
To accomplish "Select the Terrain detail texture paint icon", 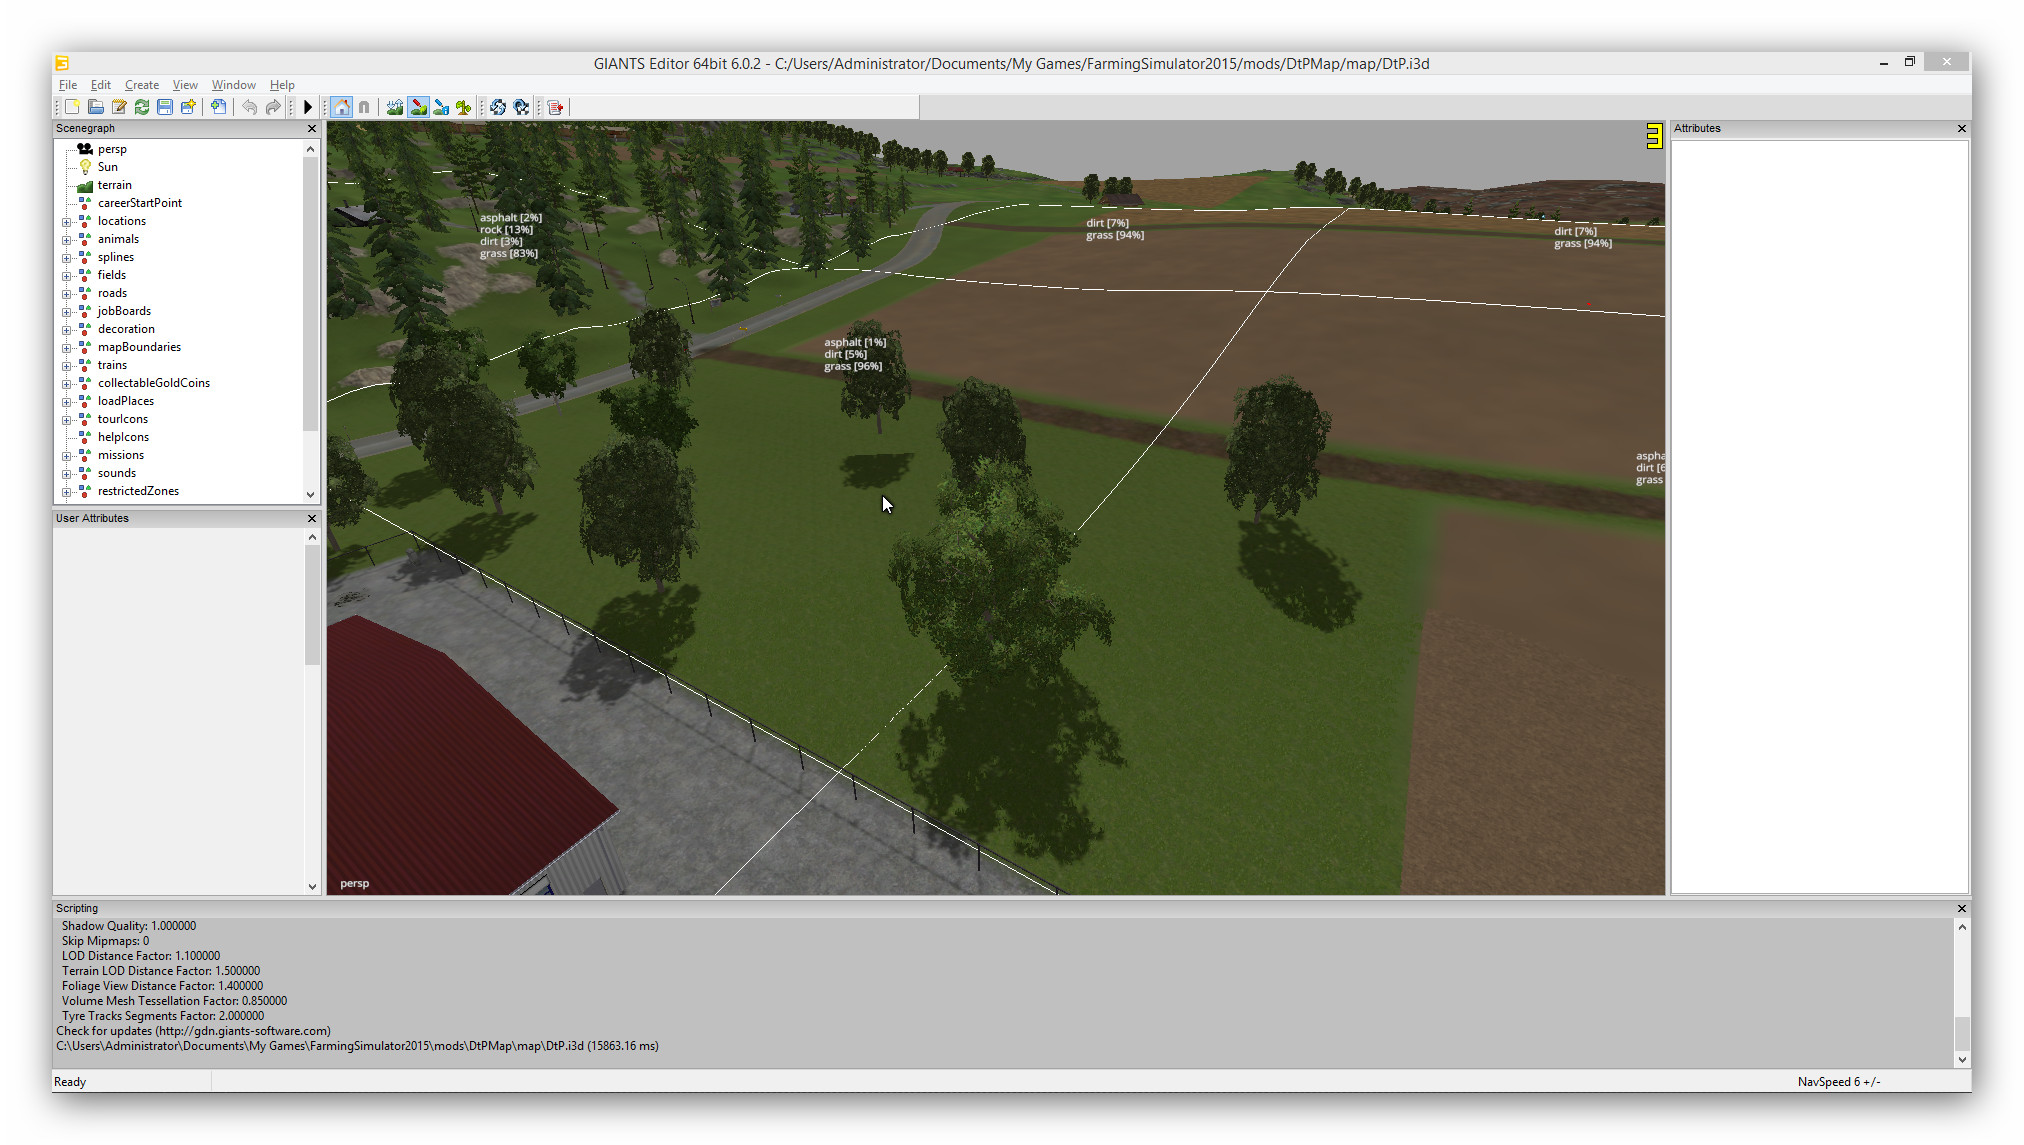I will coord(418,107).
